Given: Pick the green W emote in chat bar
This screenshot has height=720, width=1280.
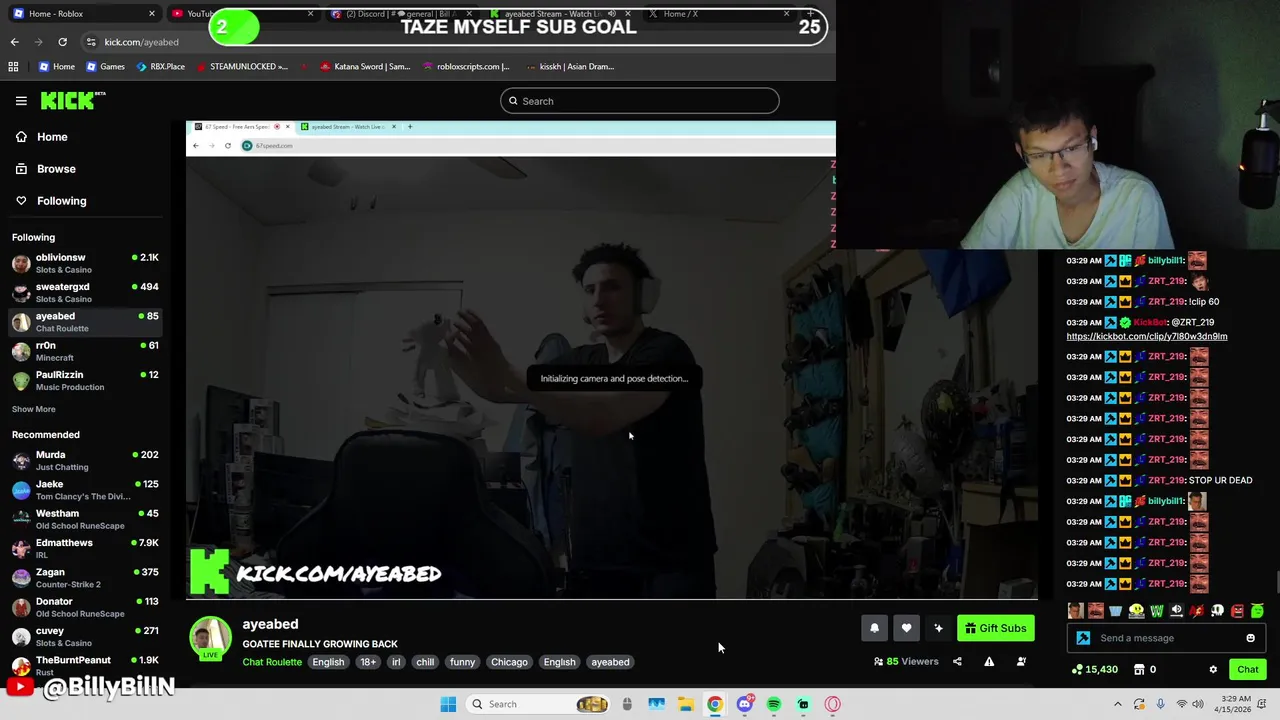Looking at the screenshot, I should [1156, 611].
